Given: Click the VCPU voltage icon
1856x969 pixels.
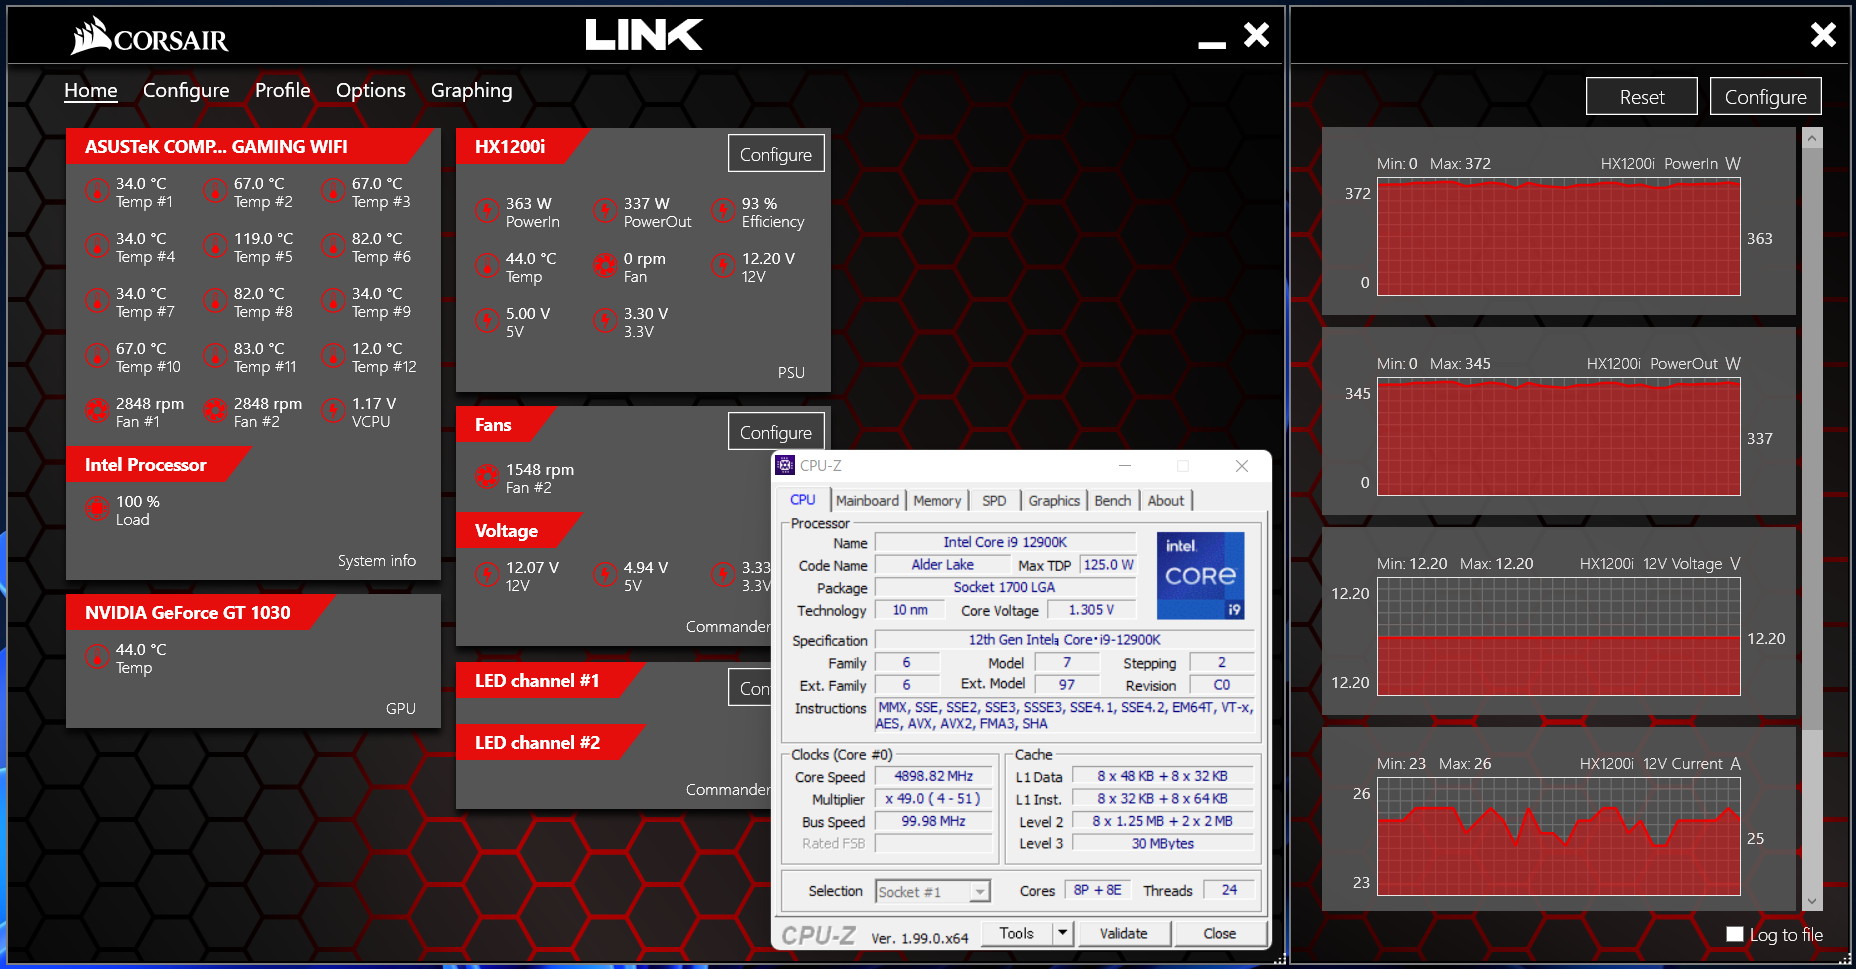Looking at the screenshot, I should 333,410.
